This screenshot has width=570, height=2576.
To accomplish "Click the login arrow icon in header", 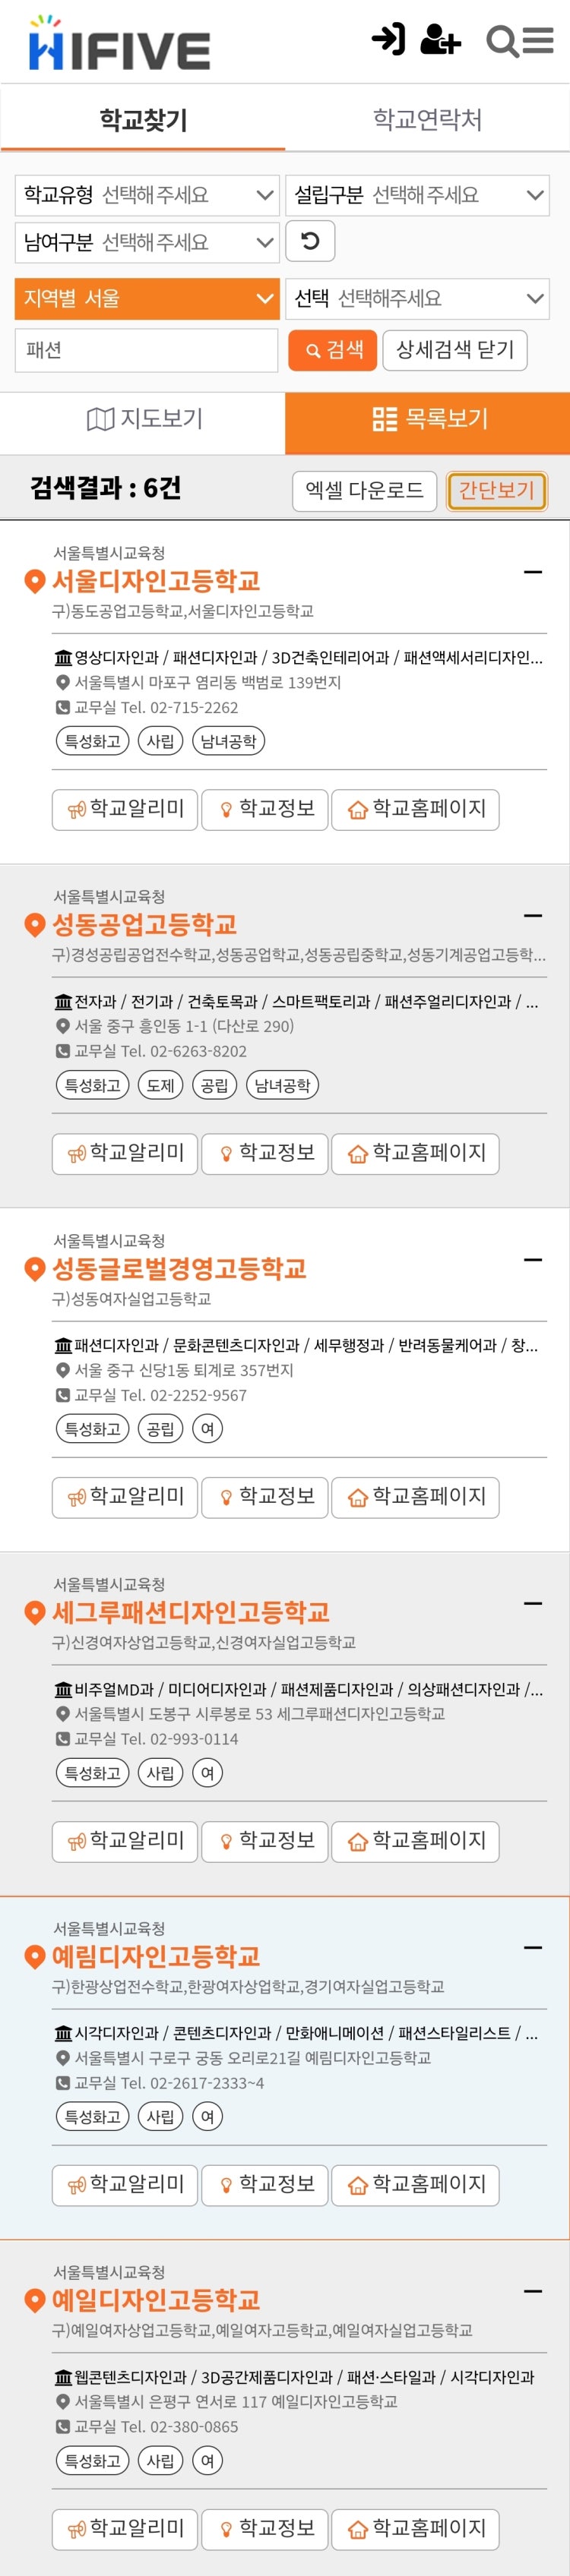I will pos(388,40).
